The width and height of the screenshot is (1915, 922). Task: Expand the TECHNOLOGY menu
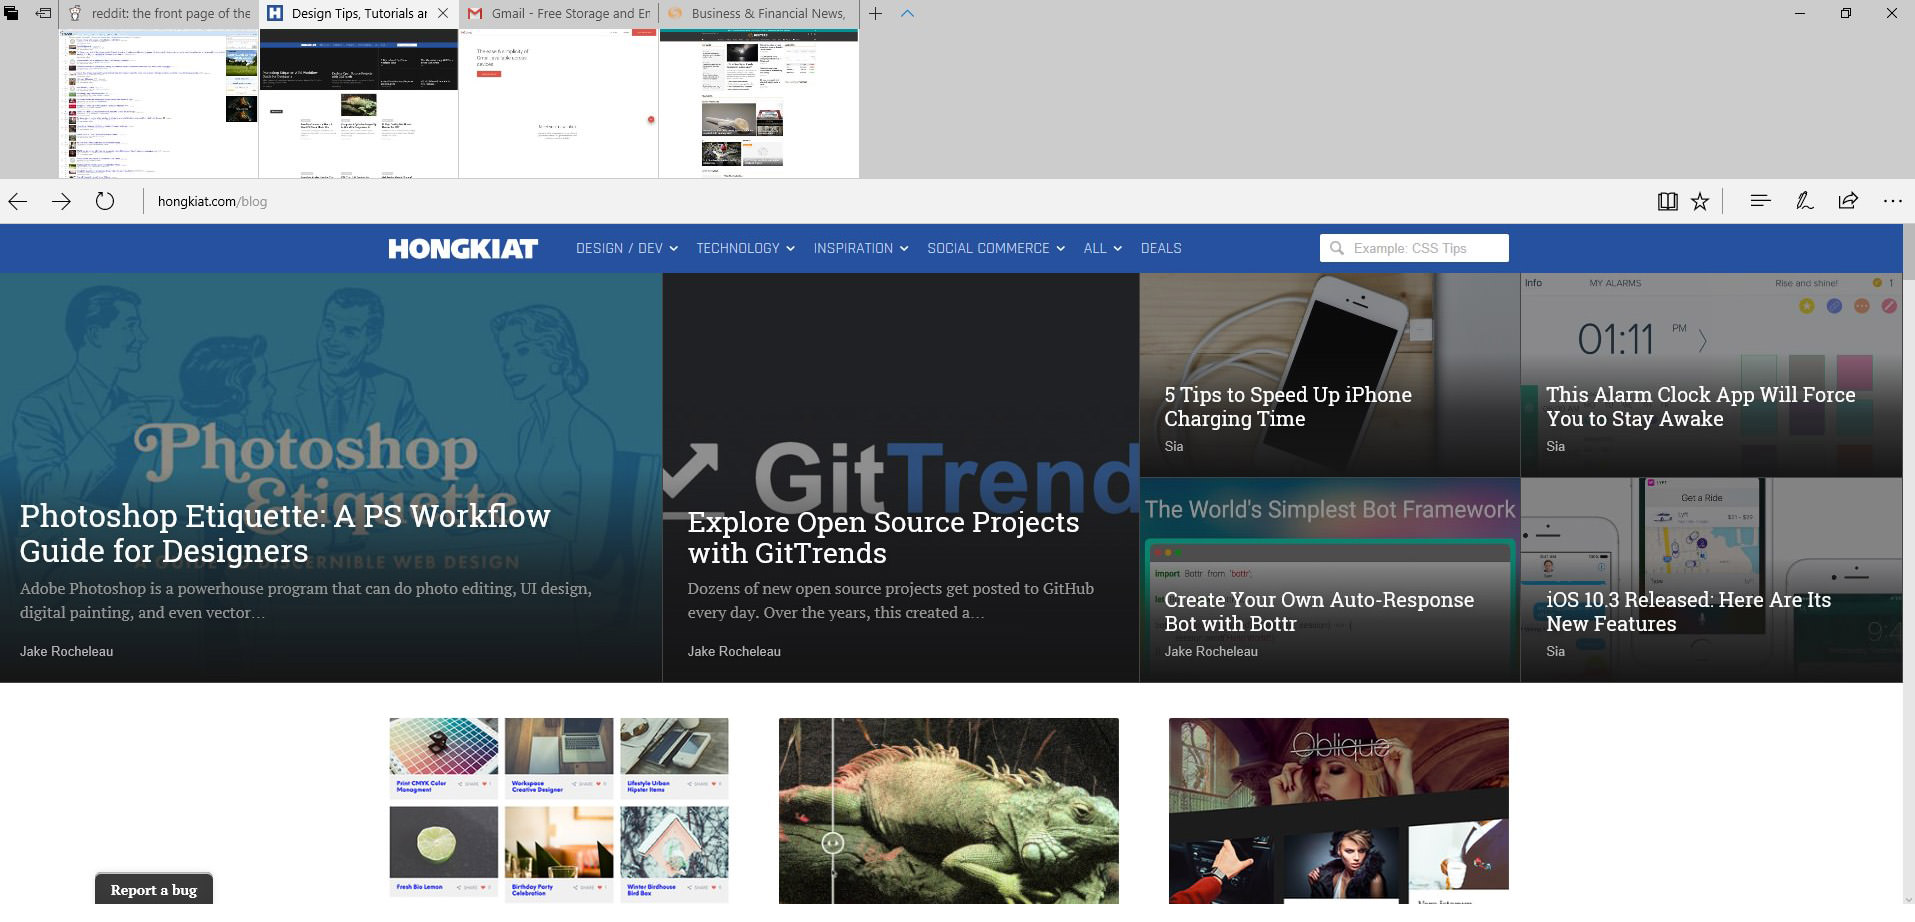pos(746,248)
